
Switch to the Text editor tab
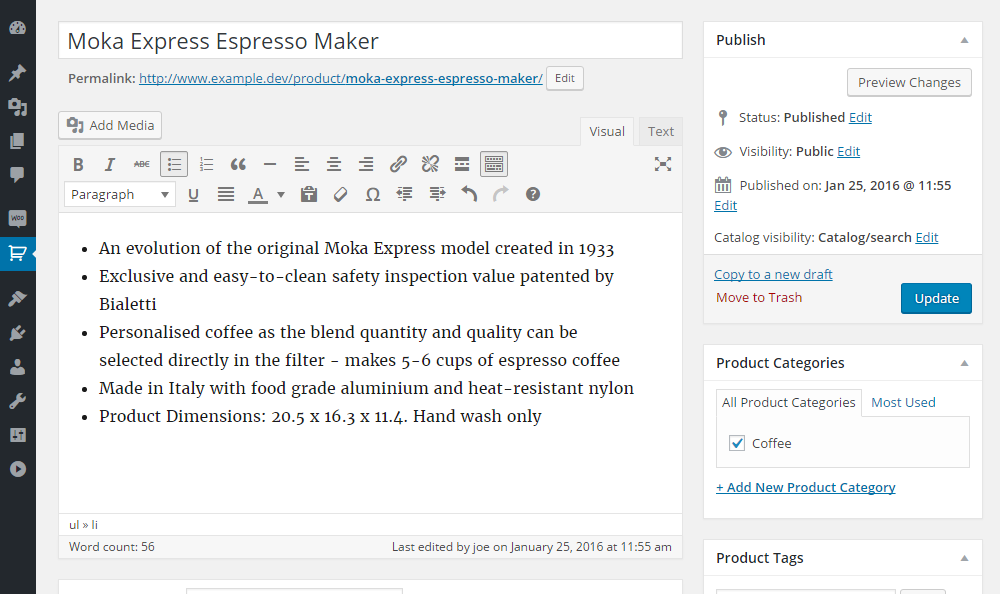[x=660, y=131]
